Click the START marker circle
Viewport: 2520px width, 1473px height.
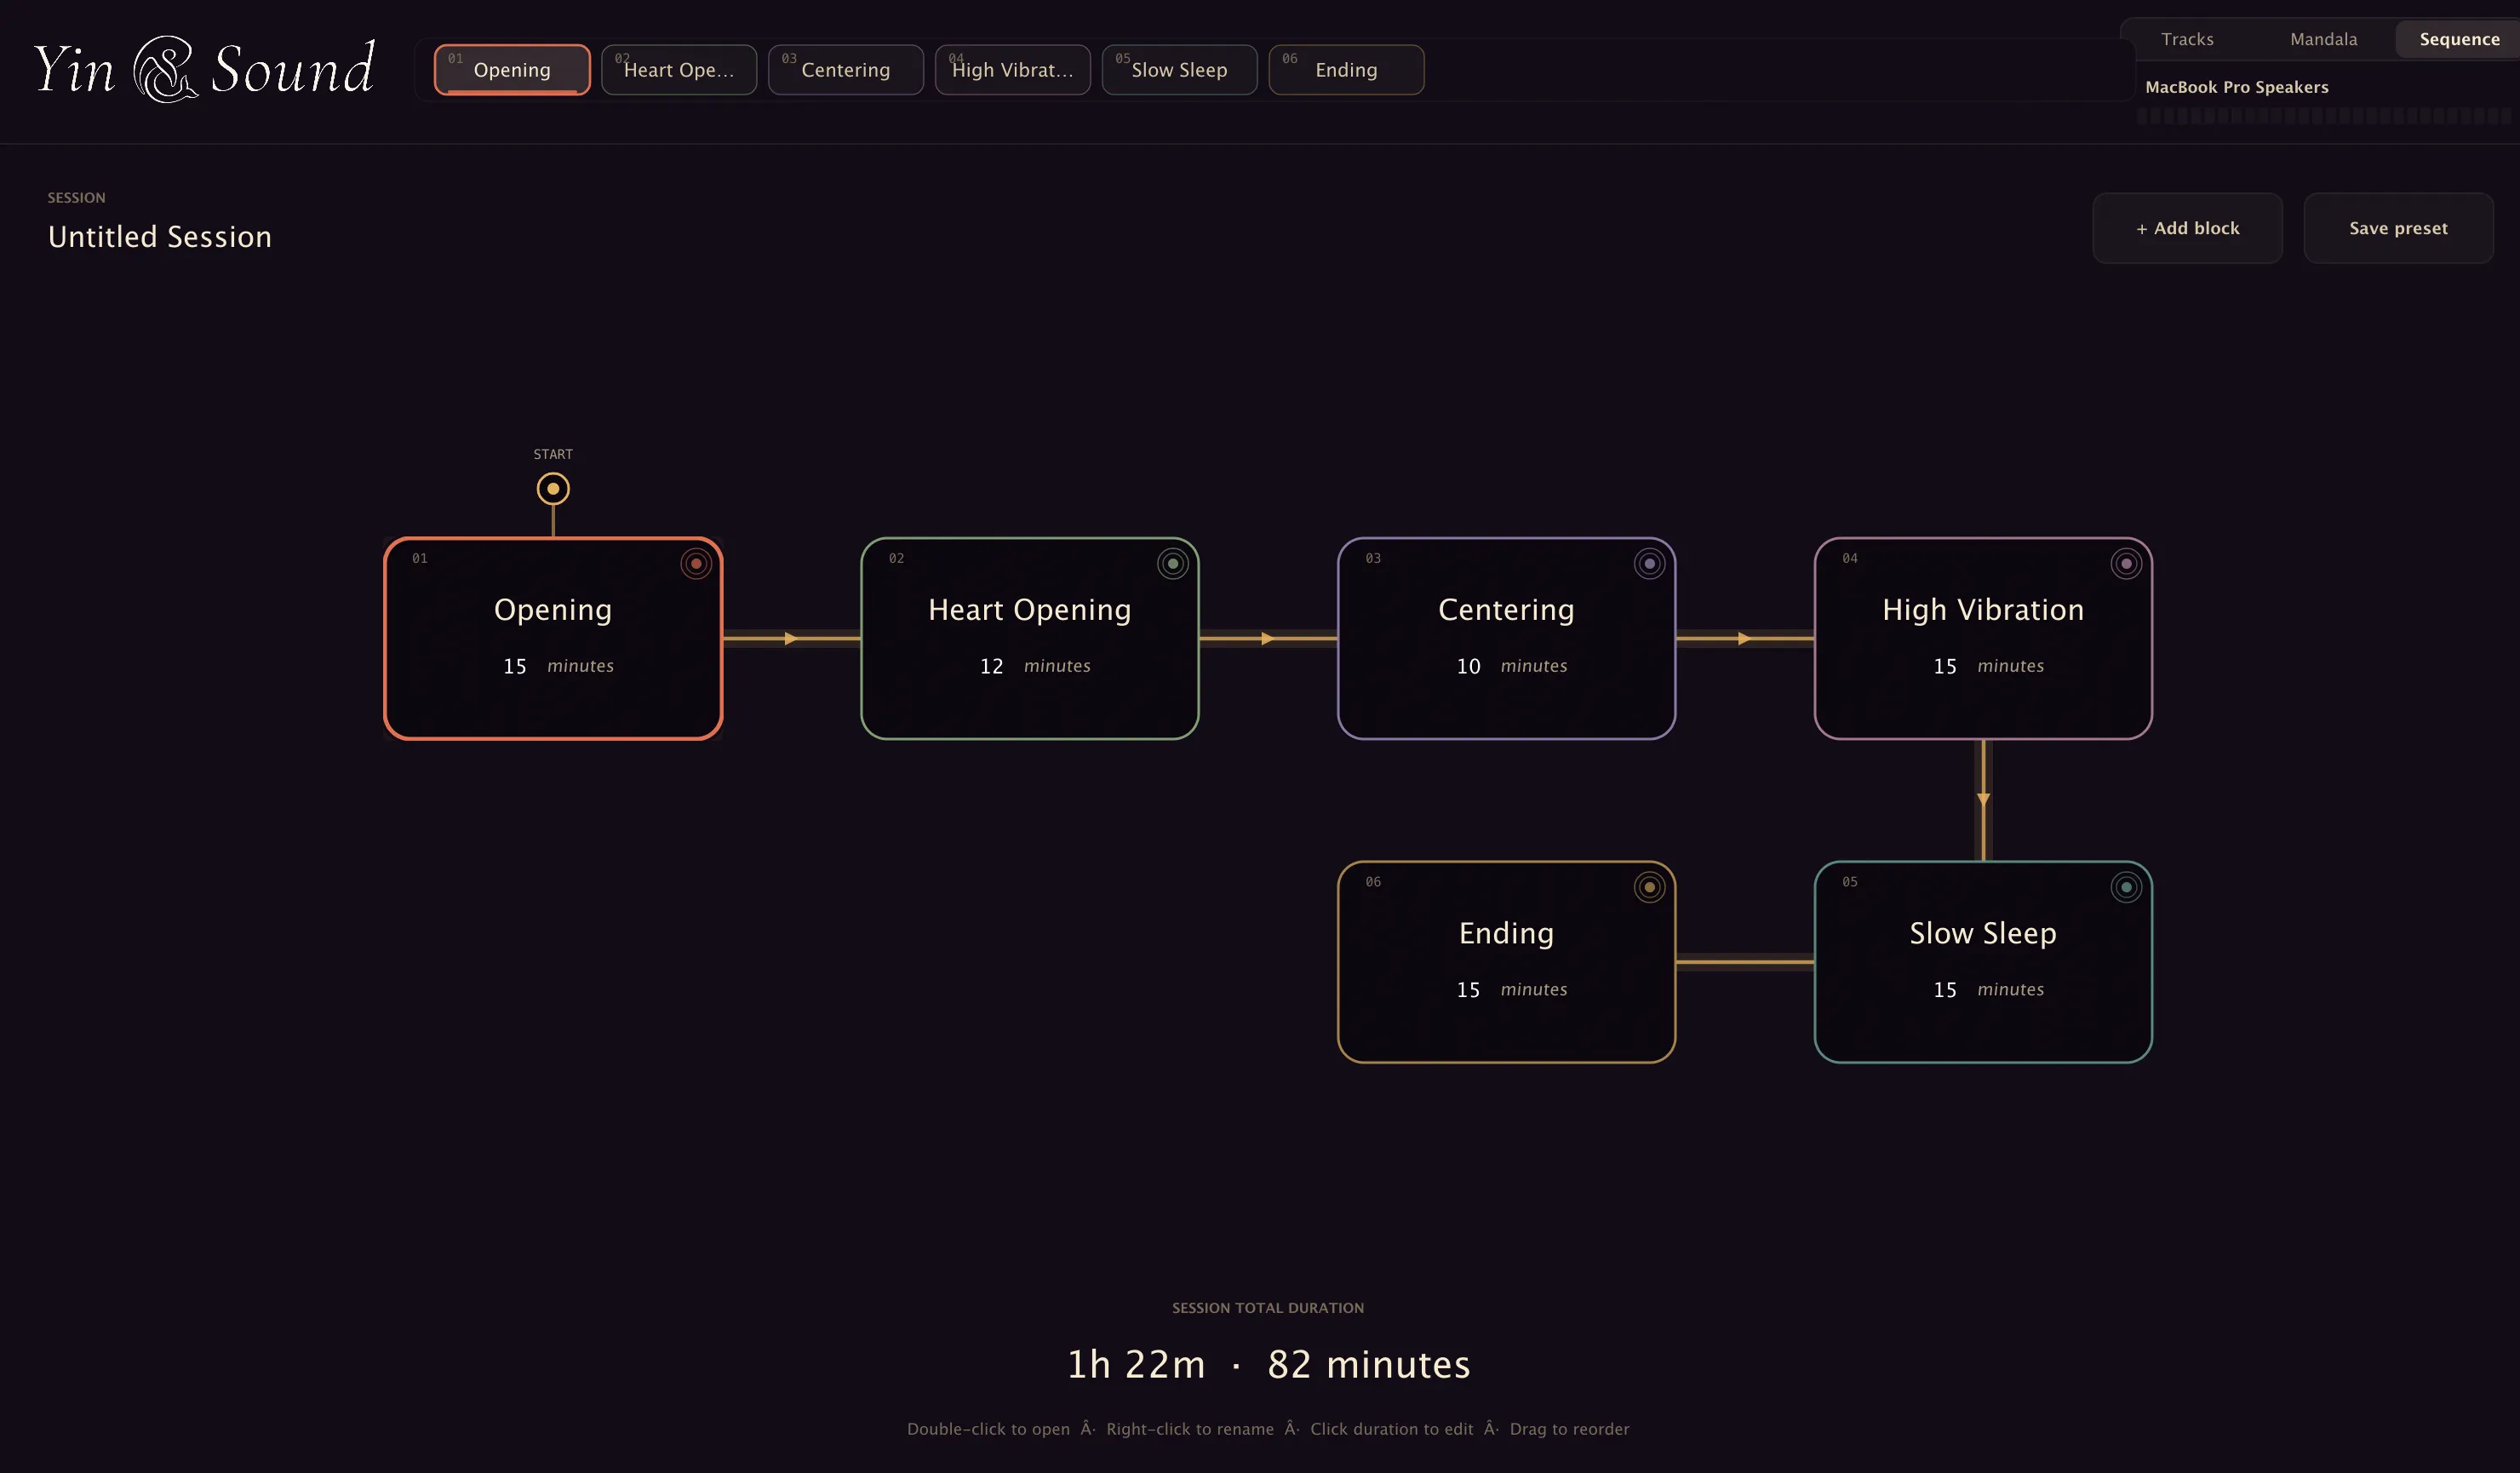[x=553, y=489]
